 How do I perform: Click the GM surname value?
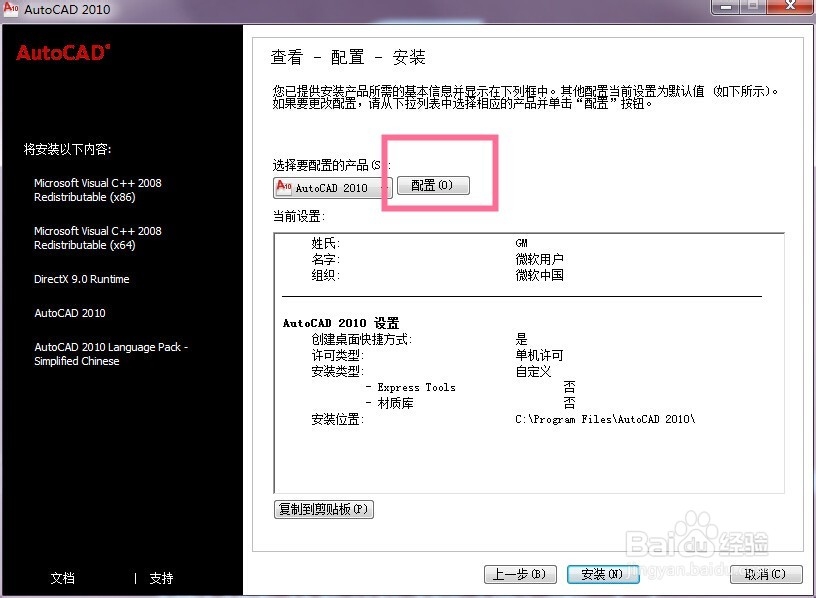click(521, 243)
